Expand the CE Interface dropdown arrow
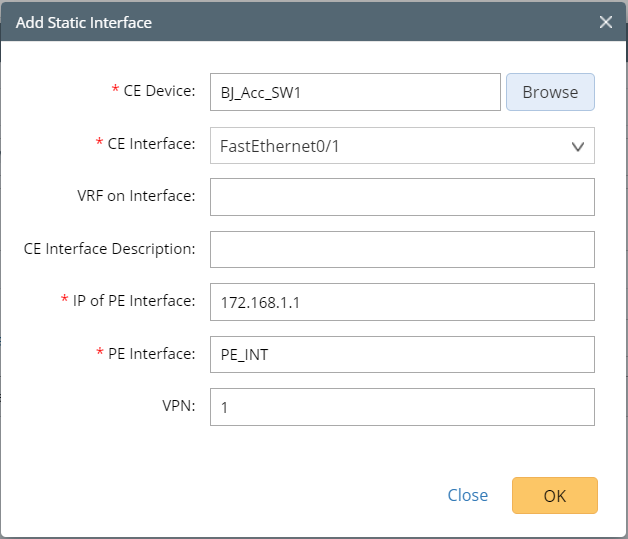 (577, 146)
